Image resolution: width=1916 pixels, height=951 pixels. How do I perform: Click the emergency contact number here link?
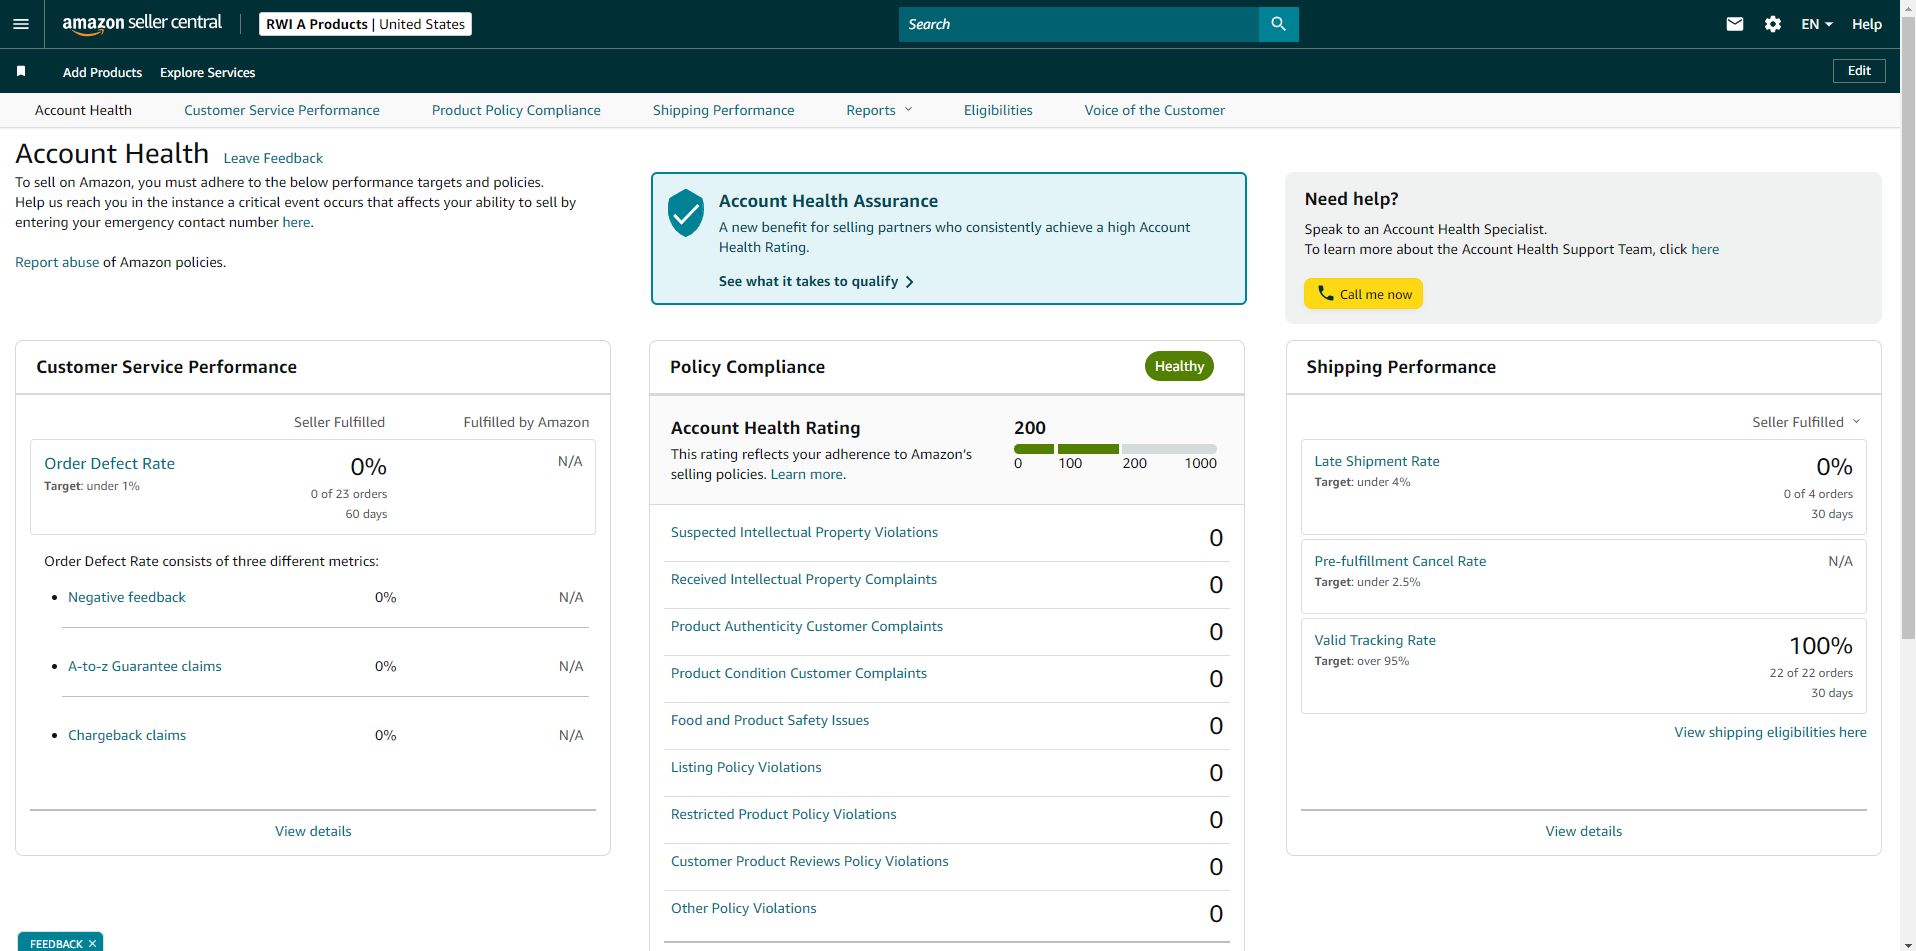[296, 222]
